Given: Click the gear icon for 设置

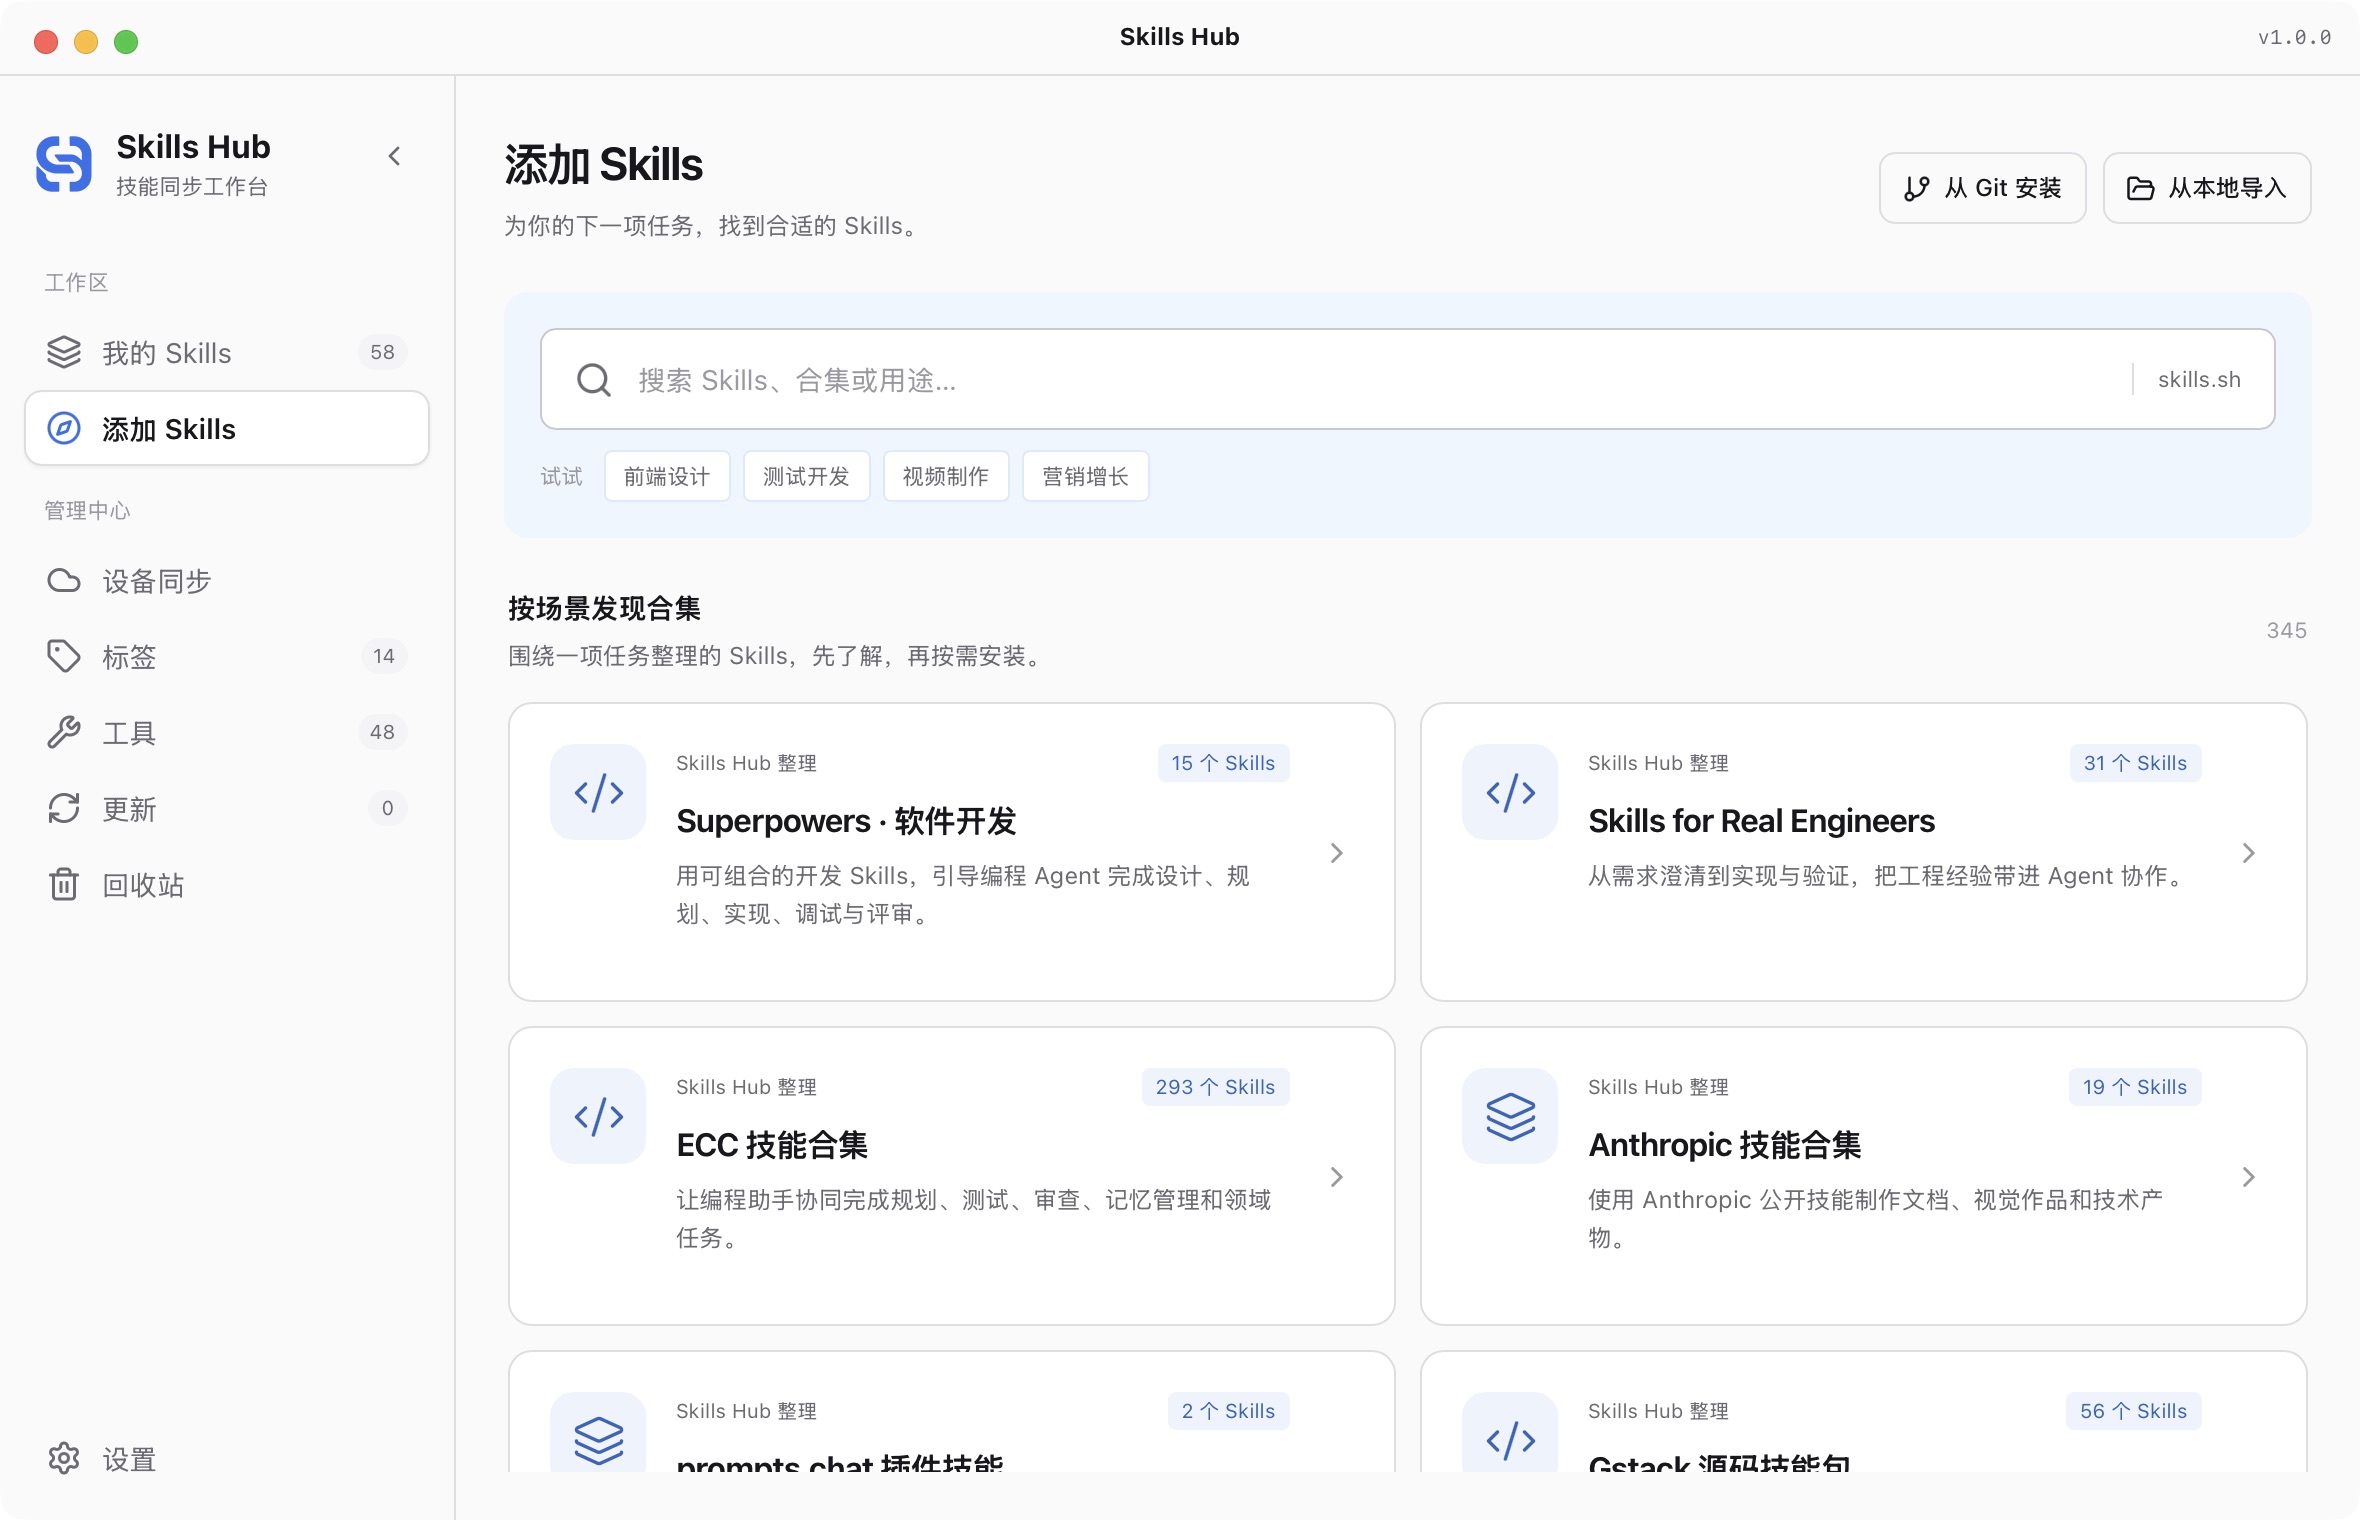Looking at the screenshot, I should [x=64, y=1459].
